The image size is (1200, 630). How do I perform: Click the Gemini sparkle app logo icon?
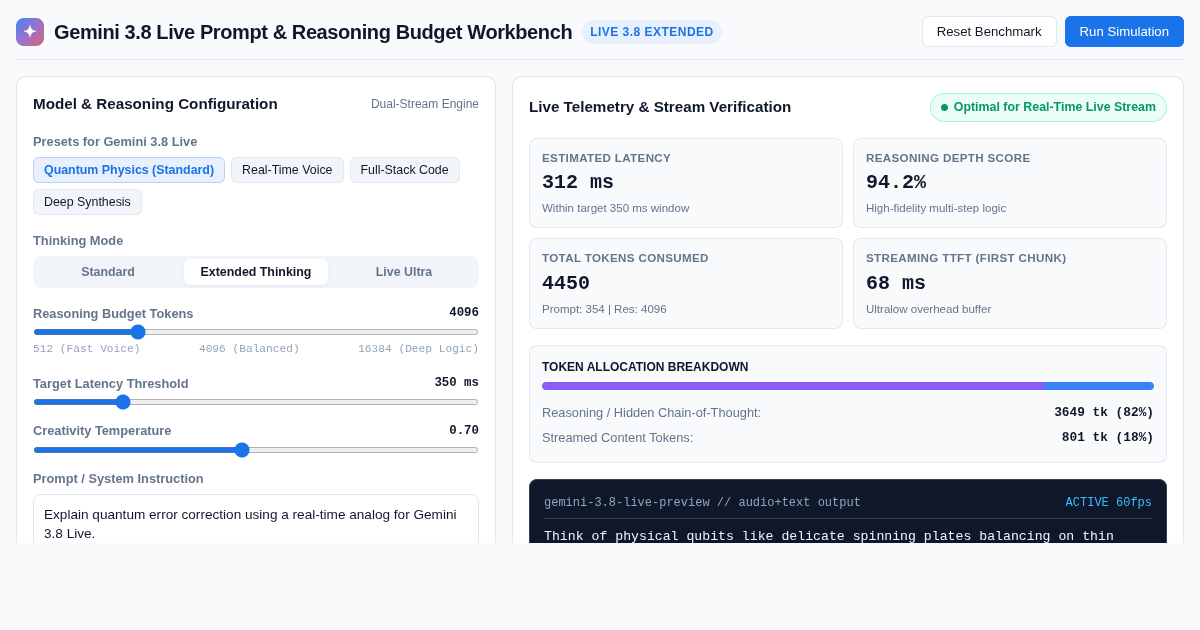[30, 32]
